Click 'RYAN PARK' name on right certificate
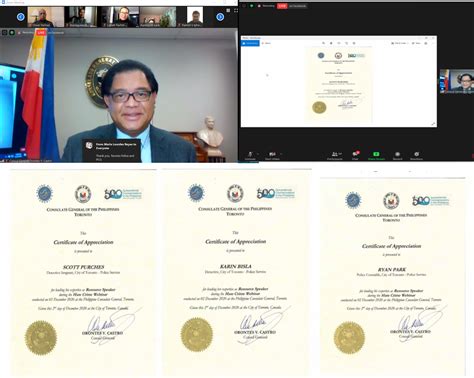The height and width of the screenshot is (378, 474). (x=391, y=269)
